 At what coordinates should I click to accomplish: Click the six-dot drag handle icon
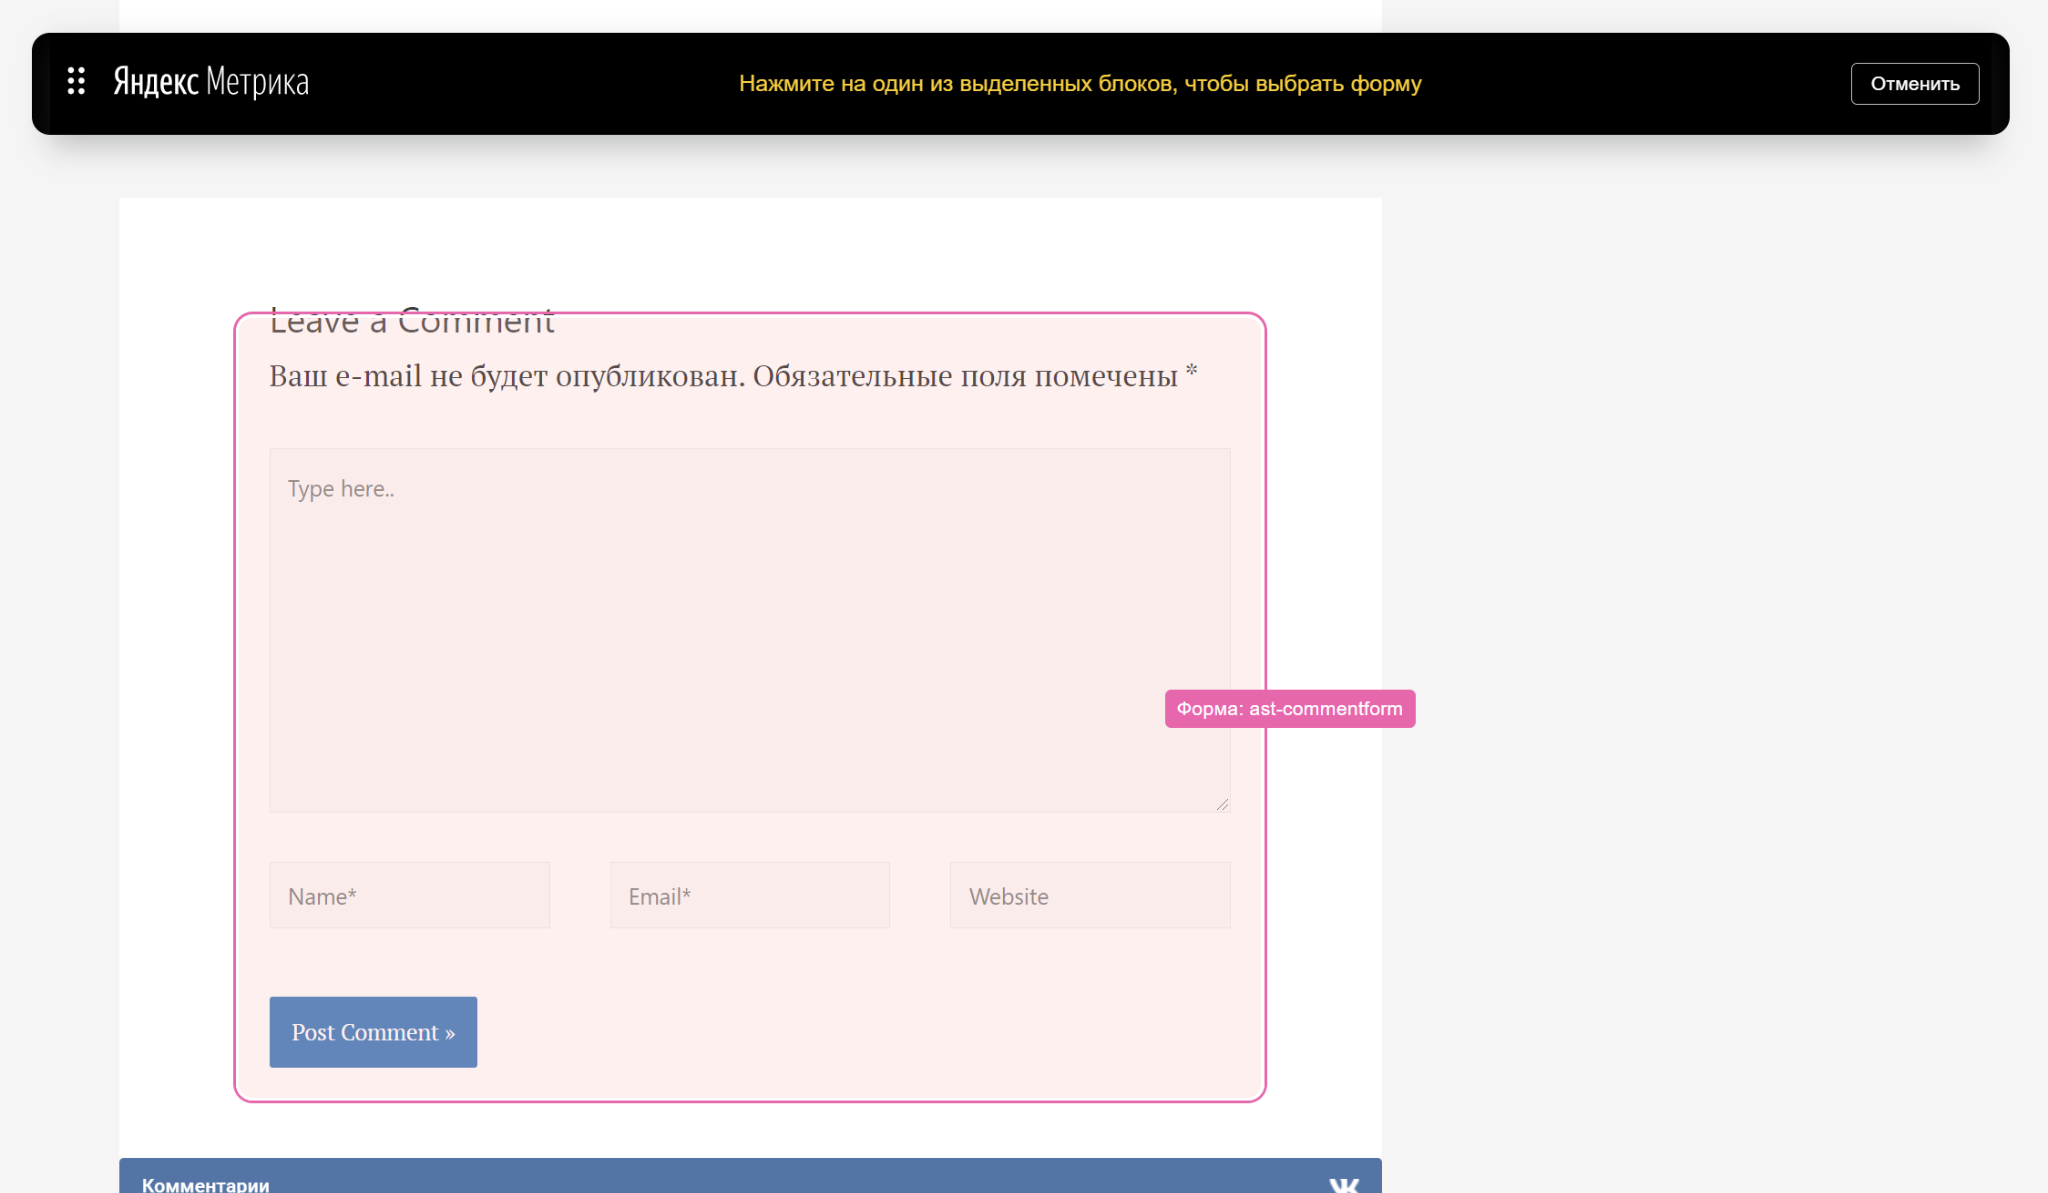tap(76, 81)
